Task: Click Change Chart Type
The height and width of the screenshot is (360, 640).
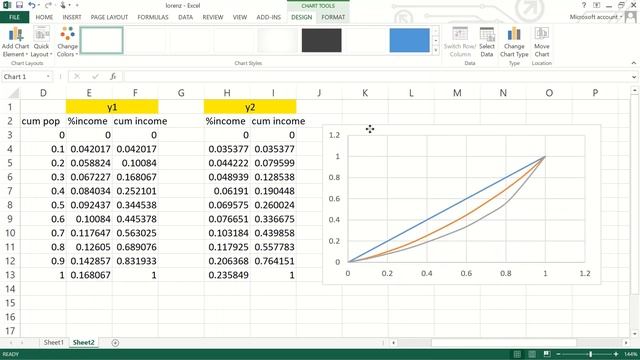Action: click(514, 42)
